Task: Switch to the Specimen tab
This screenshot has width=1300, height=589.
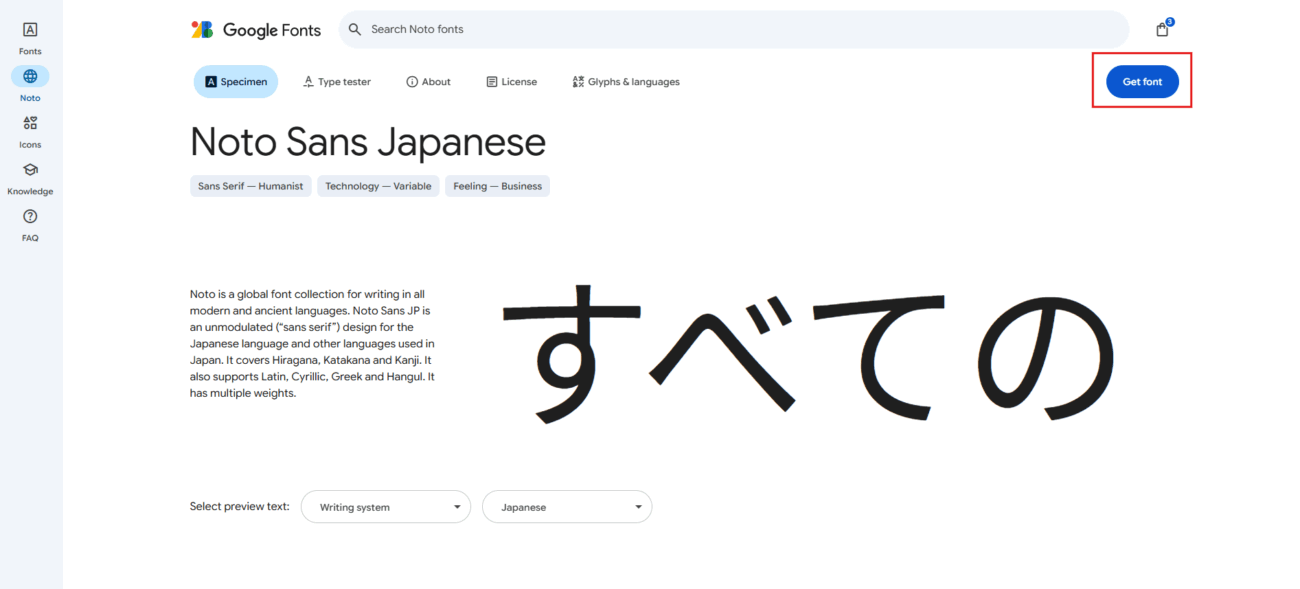Action: coord(236,82)
